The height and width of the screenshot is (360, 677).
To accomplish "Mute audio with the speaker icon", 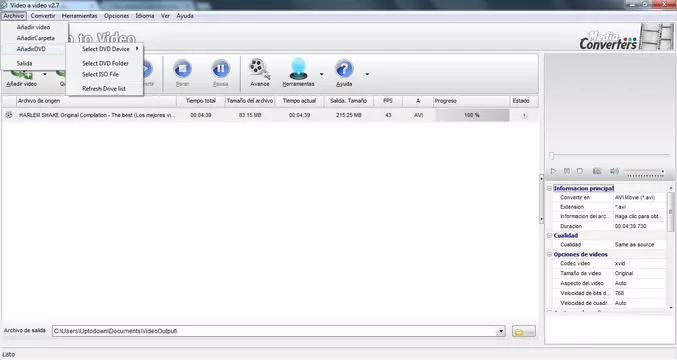I will [614, 171].
